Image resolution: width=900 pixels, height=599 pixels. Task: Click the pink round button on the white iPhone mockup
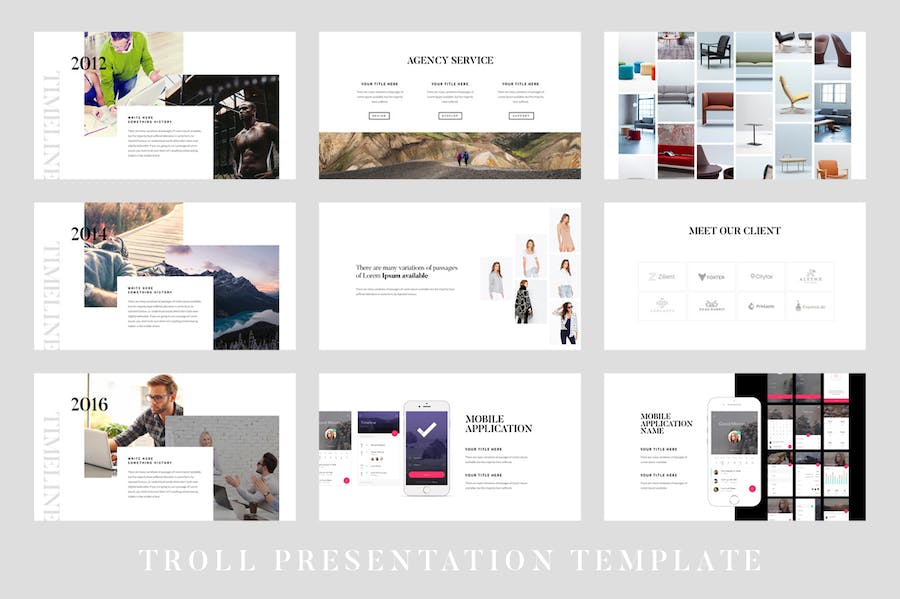tap(751, 488)
